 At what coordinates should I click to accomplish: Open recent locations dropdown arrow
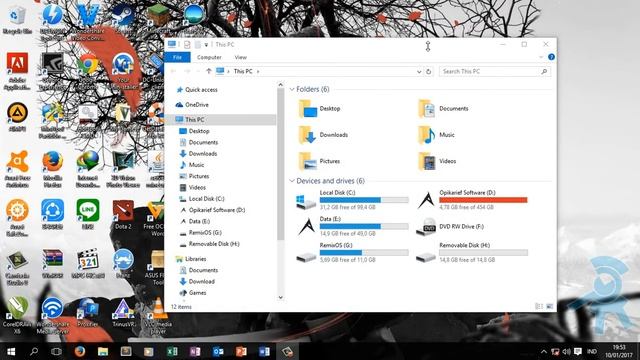point(198,71)
